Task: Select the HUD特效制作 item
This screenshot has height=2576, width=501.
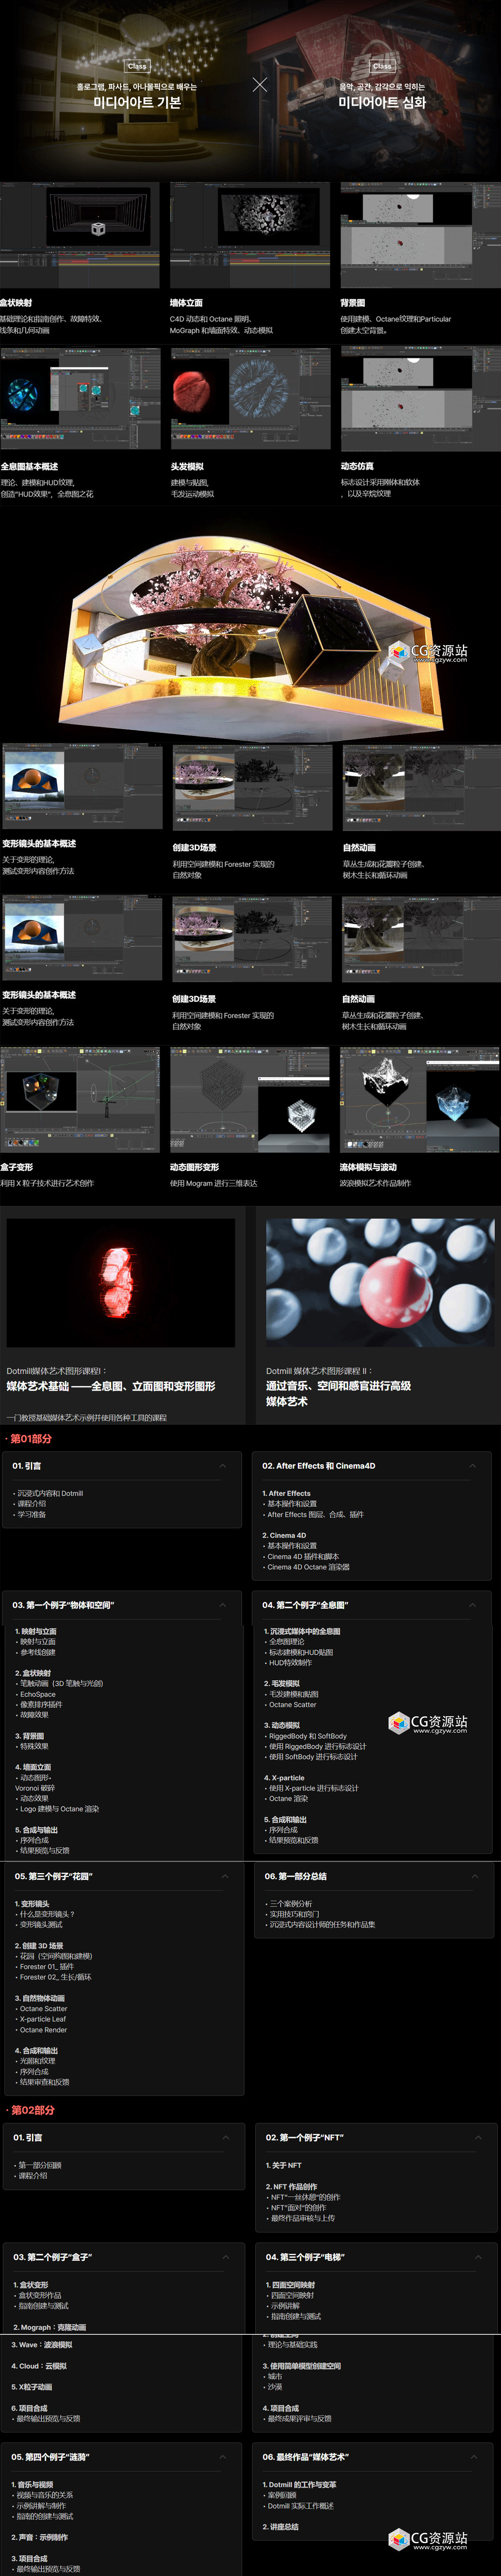Action: (x=291, y=1663)
